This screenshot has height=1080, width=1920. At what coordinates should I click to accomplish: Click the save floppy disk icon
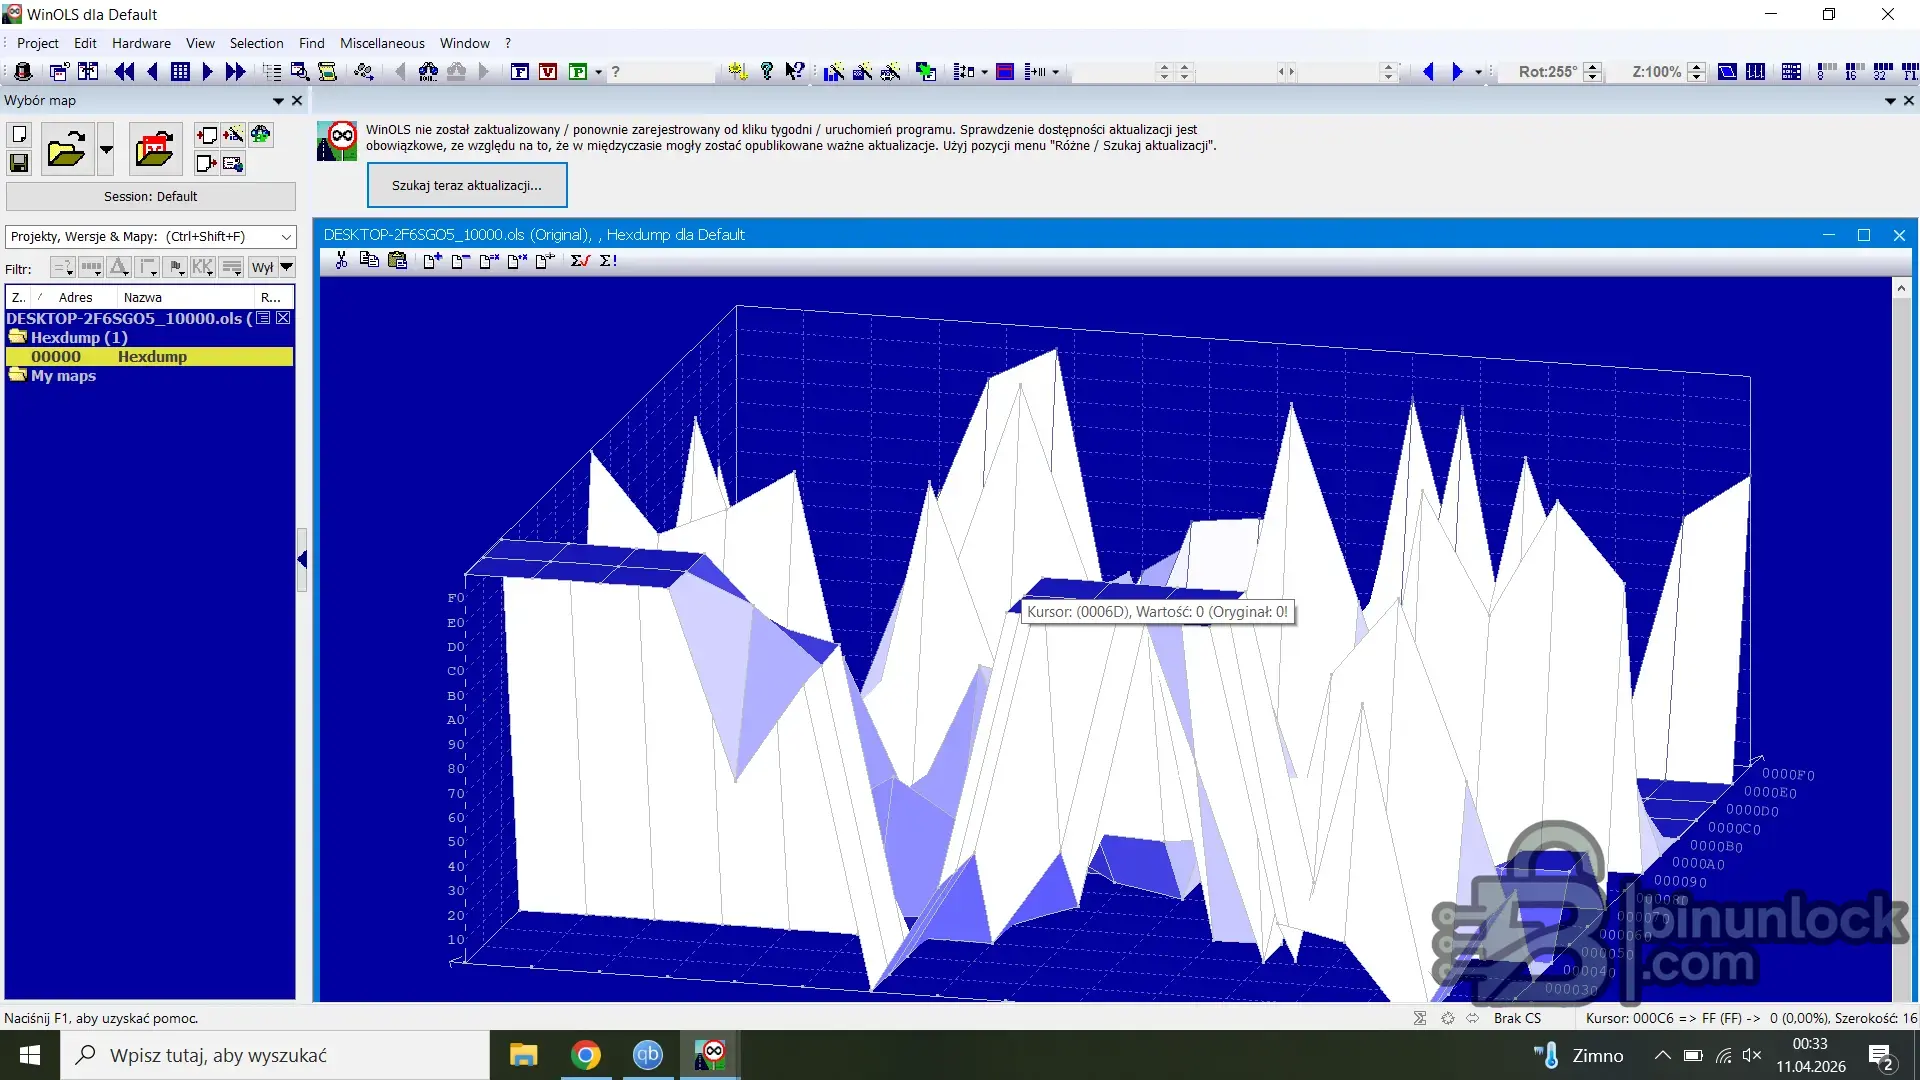point(19,163)
